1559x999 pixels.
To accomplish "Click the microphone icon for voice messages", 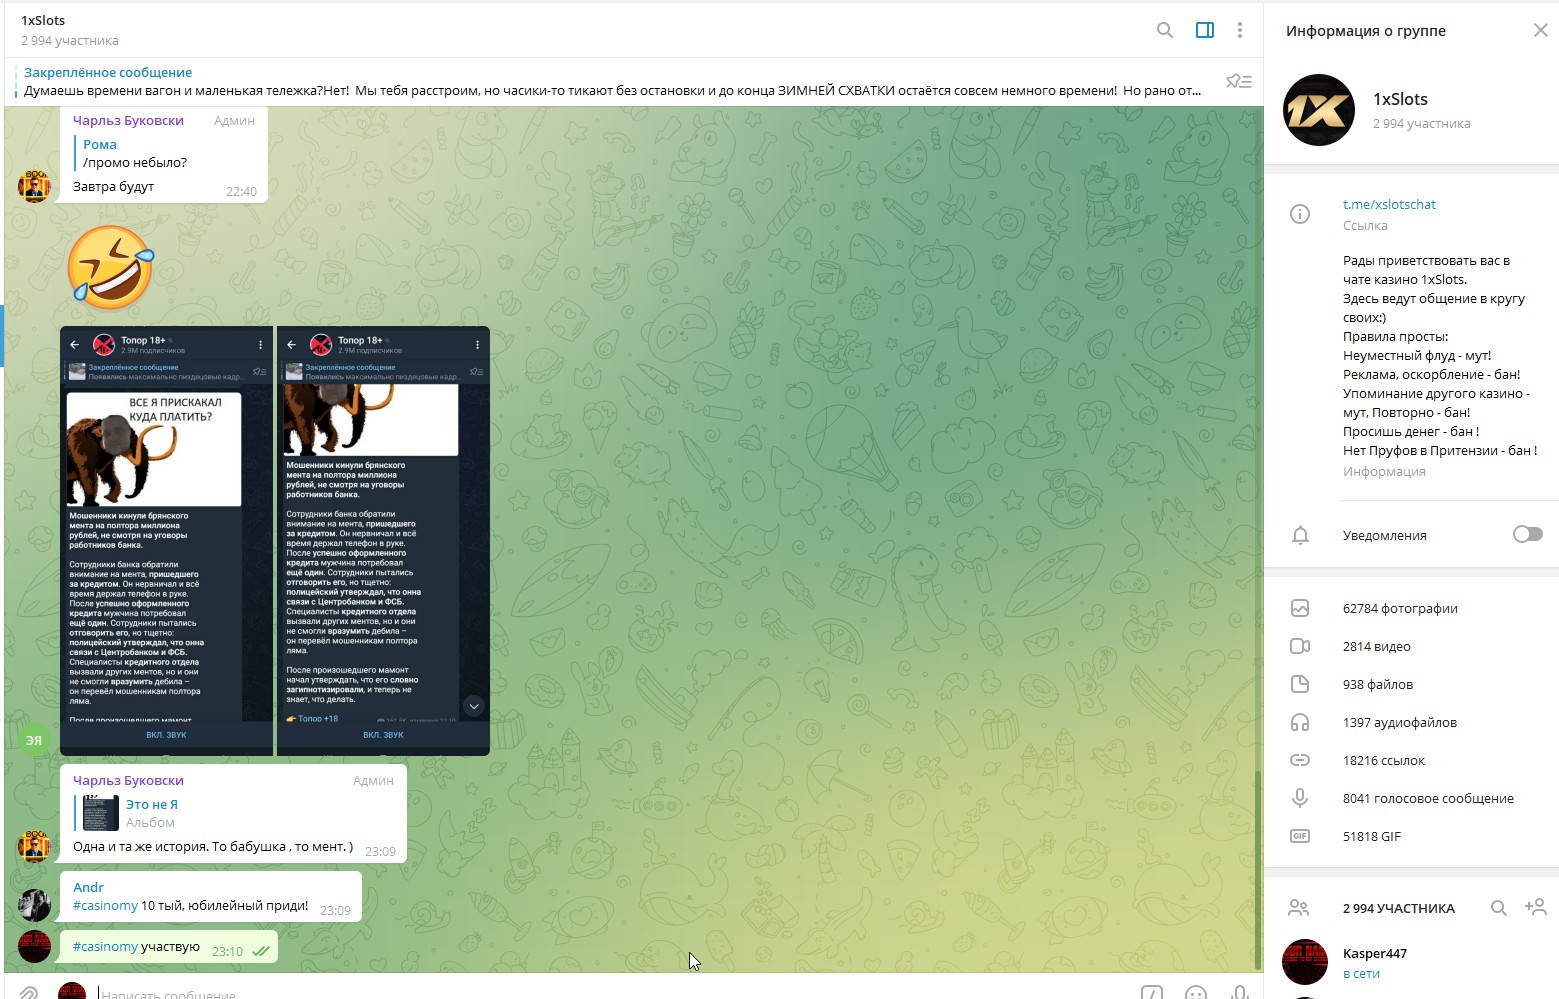I will tap(1300, 798).
